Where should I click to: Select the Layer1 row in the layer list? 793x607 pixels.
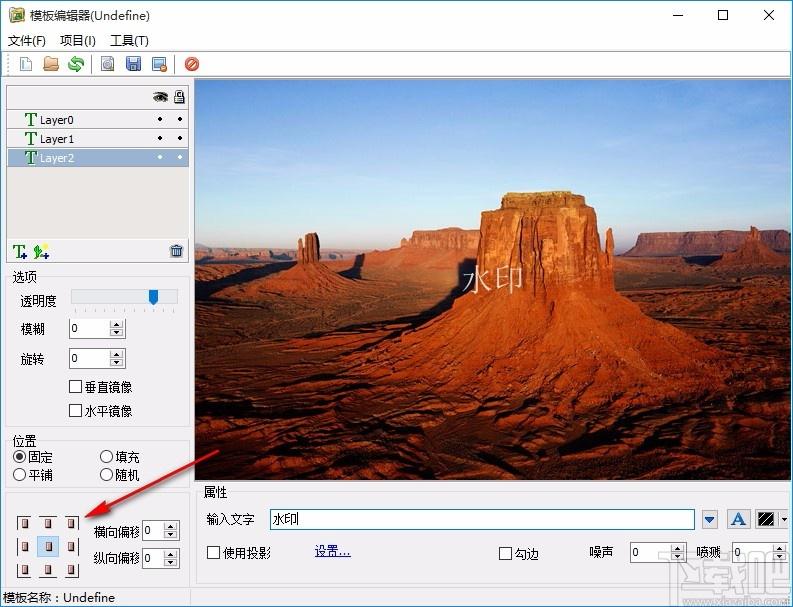98,138
